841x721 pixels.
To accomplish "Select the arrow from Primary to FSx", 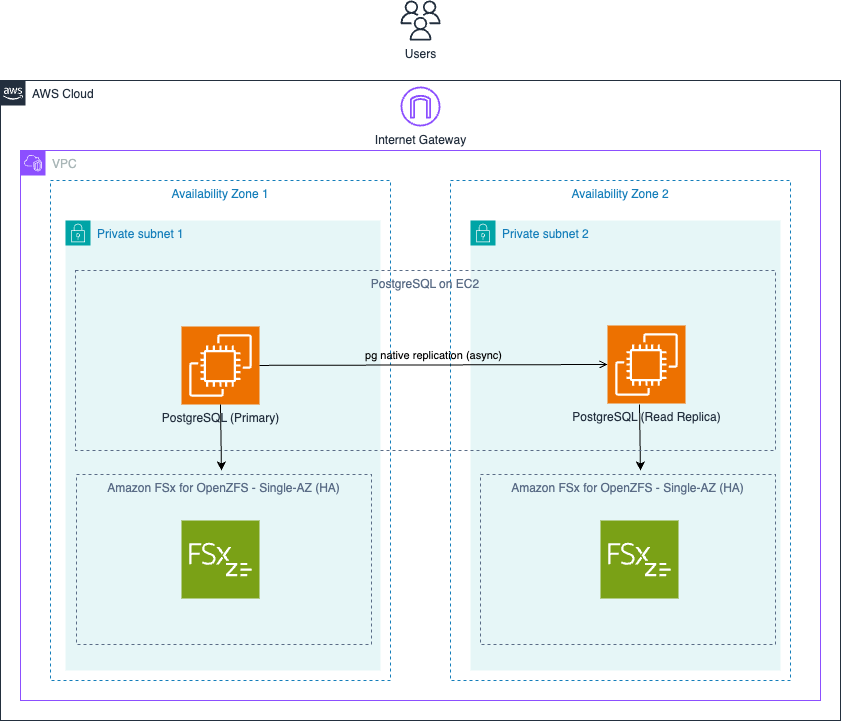I will coord(220,437).
